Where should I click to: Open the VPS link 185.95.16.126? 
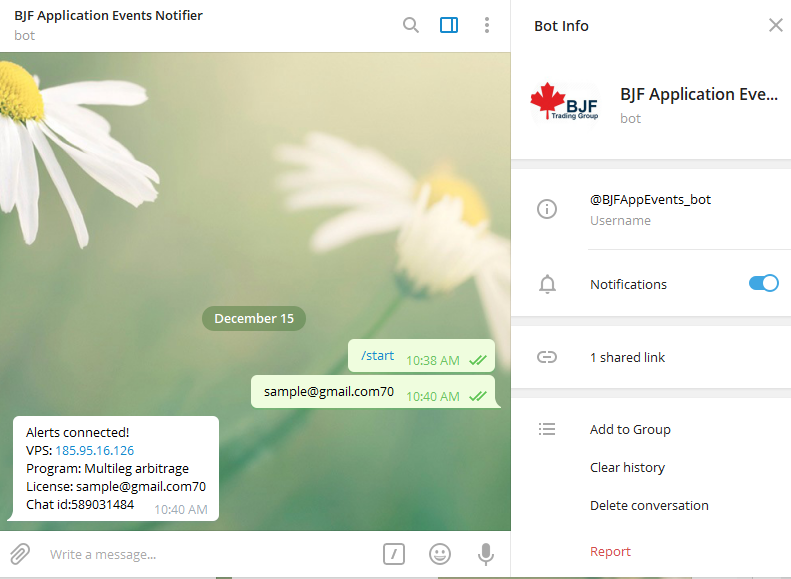(x=94, y=450)
